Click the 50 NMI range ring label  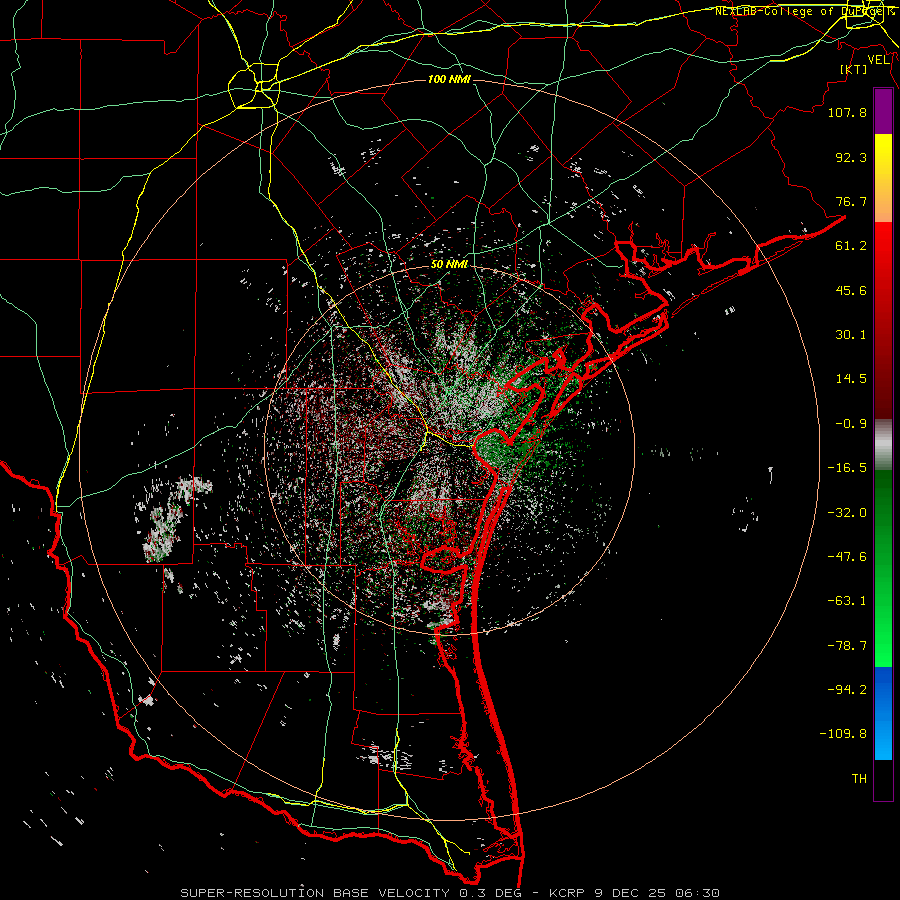coord(449,265)
